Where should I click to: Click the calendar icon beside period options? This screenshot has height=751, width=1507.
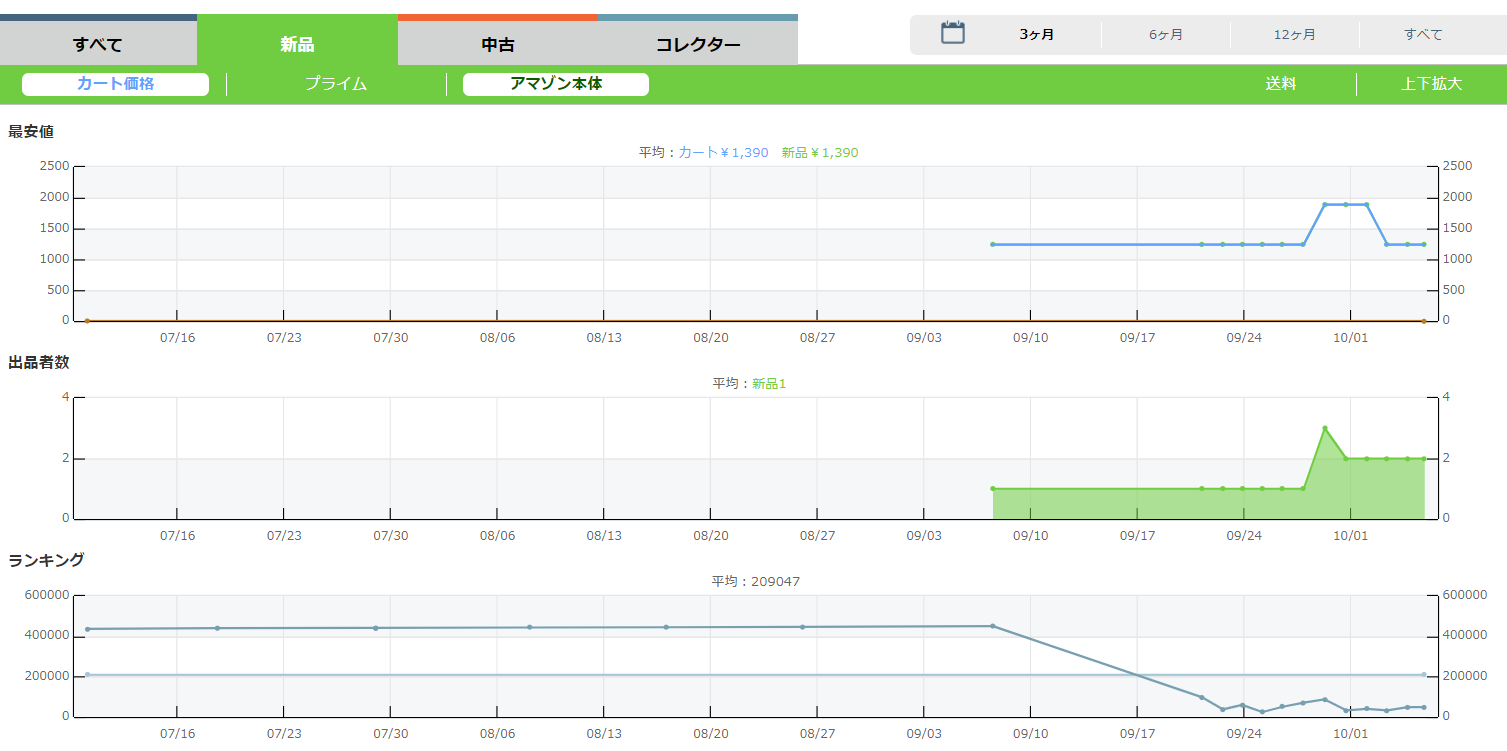953,33
